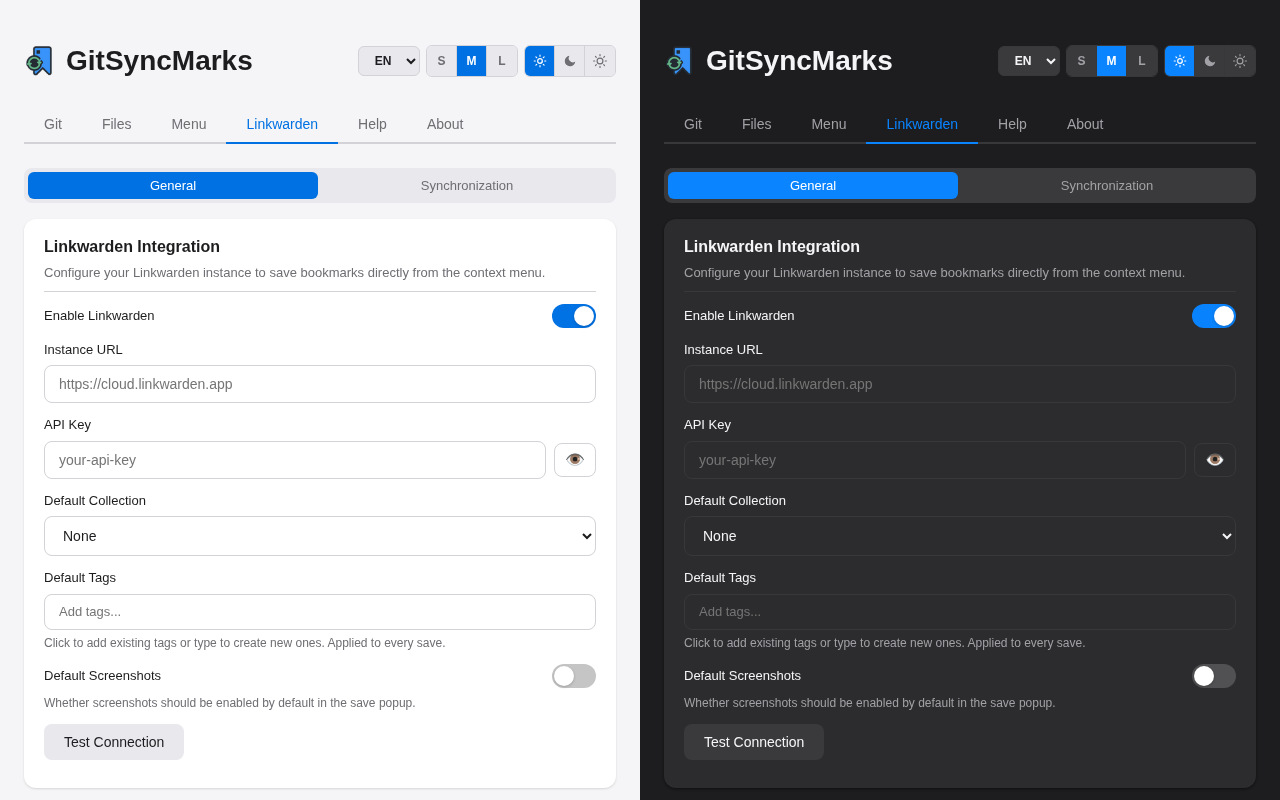Screen dimensions: 1280x800
Task: Turn on Default Screenshots in dark panel
Action: click(1214, 676)
